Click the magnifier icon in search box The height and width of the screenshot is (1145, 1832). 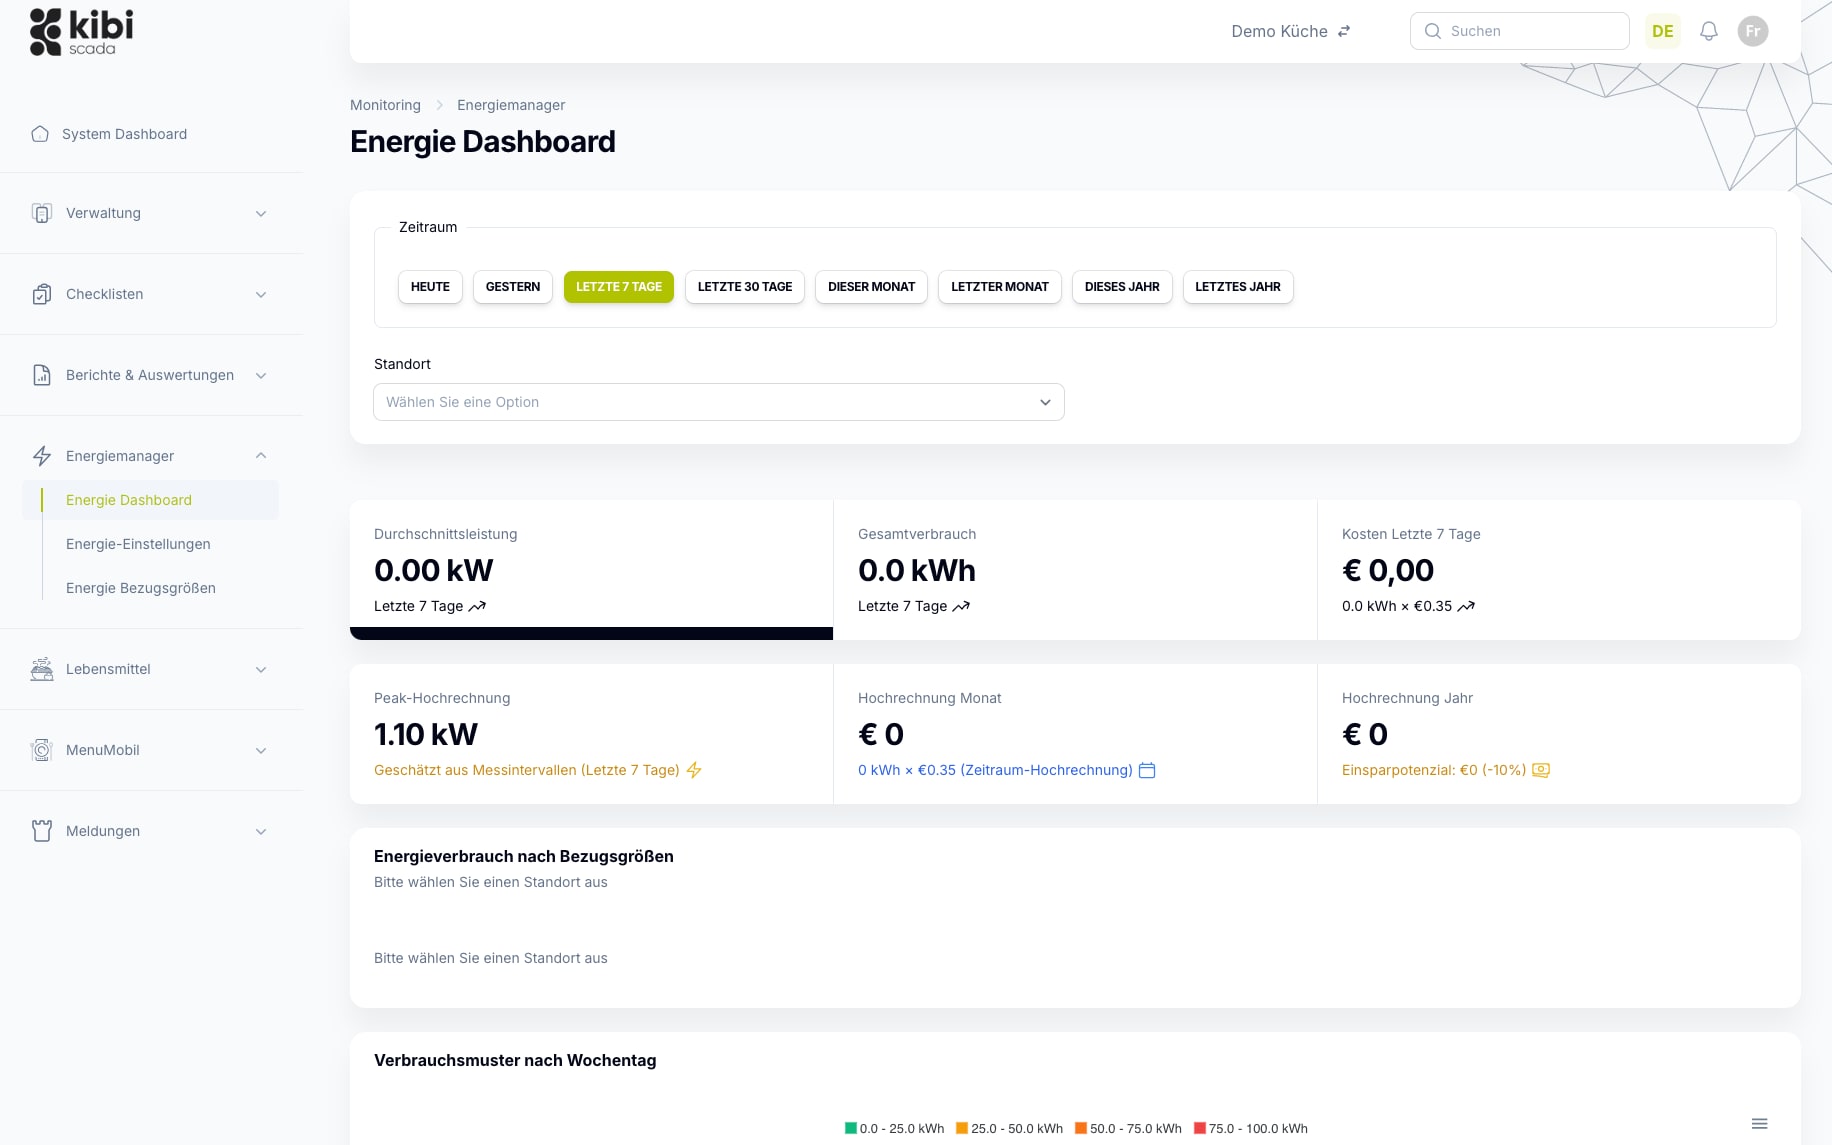[1433, 31]
